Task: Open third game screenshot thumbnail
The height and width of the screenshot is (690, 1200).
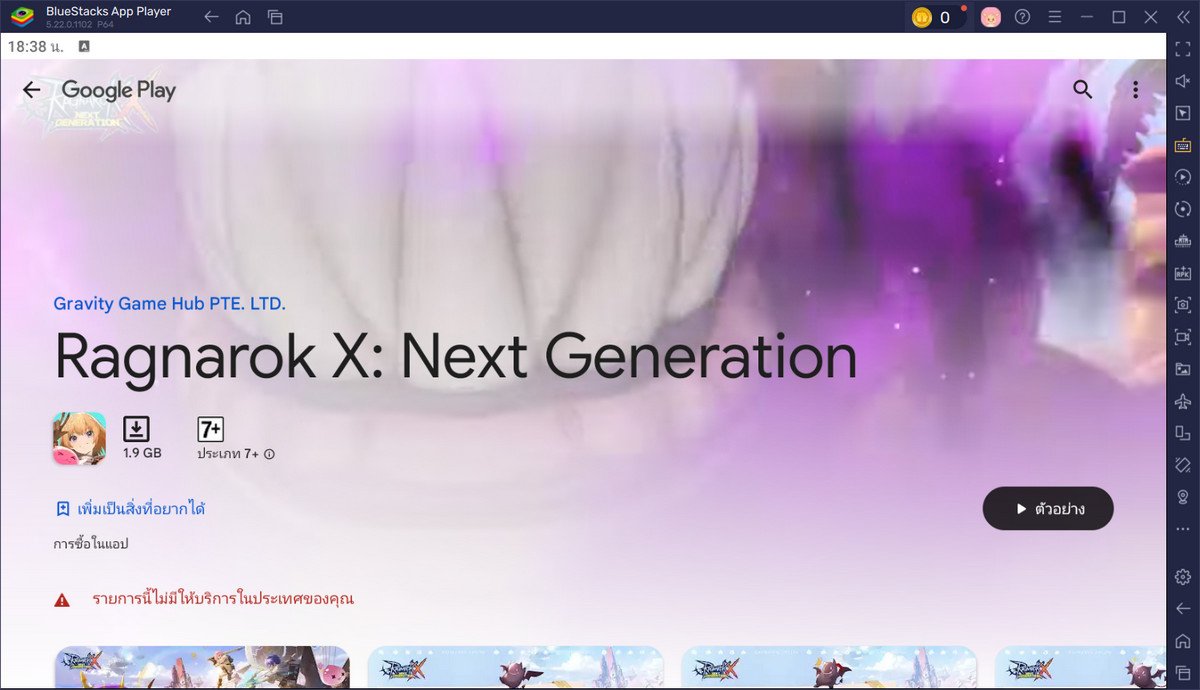Action: [829, 667]
